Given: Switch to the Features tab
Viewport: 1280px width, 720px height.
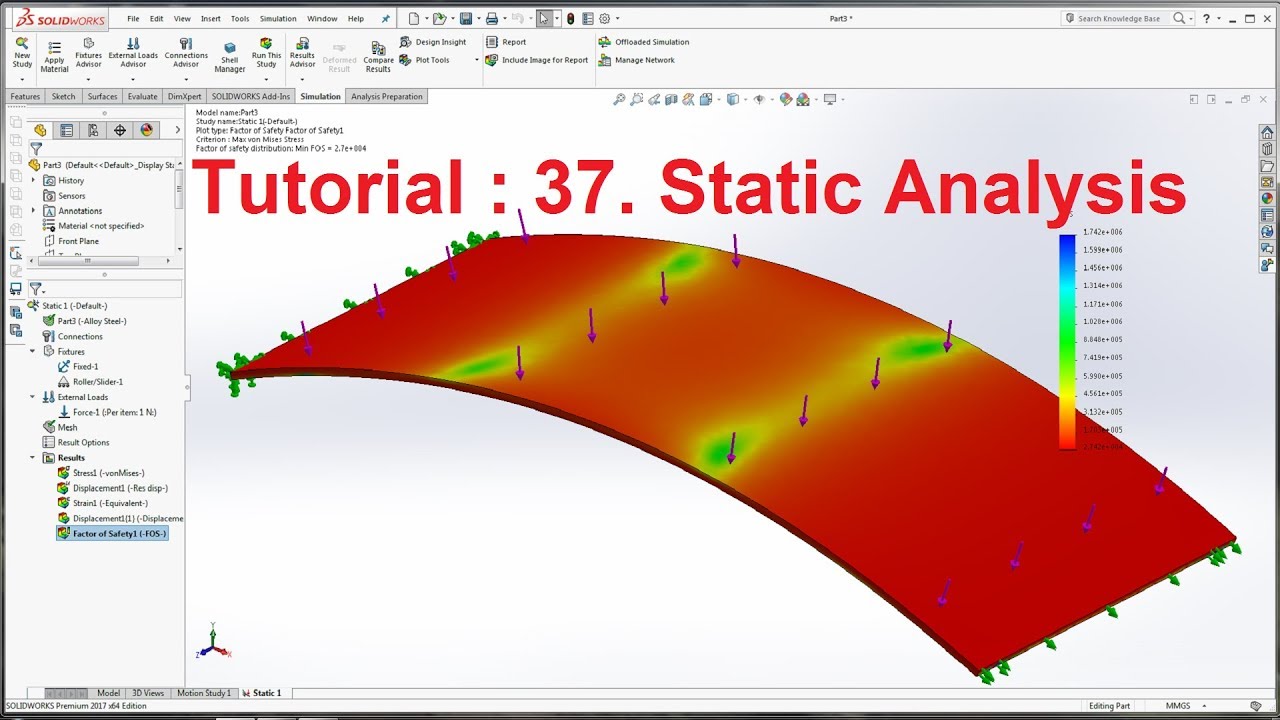Looking at the screenshot, I should [x=25, y=96].
